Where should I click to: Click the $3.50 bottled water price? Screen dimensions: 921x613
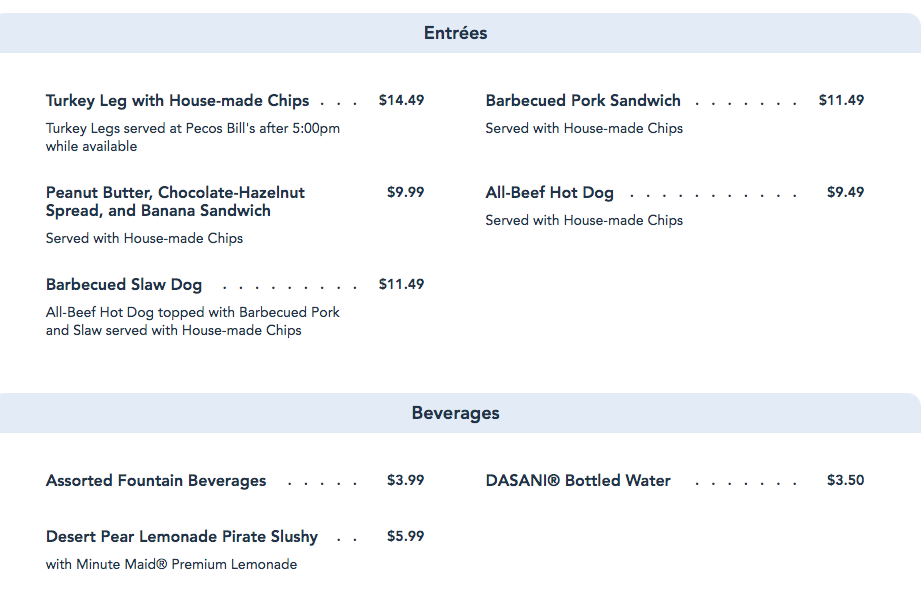[x=845, y=480]
